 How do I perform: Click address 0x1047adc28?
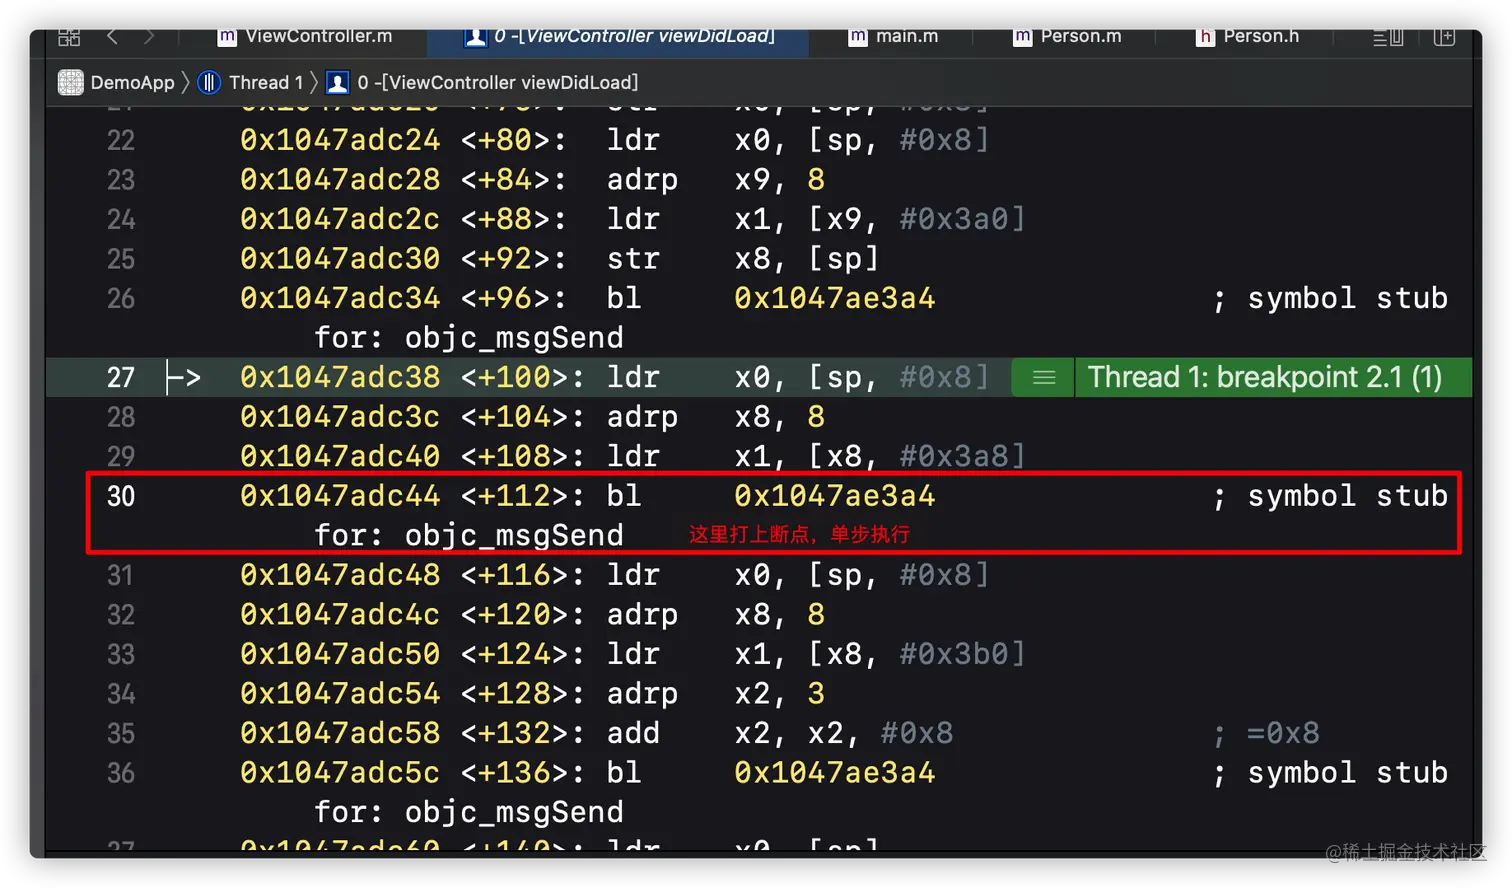(340, 180)
